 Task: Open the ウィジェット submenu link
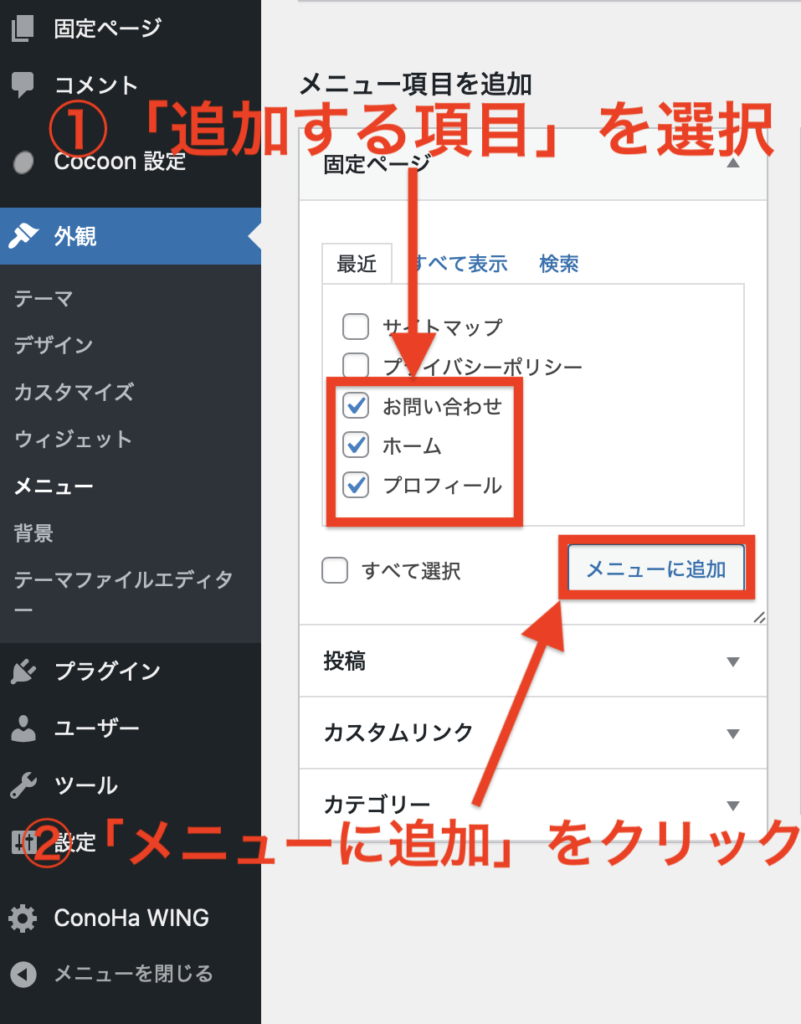click(73, 440)
